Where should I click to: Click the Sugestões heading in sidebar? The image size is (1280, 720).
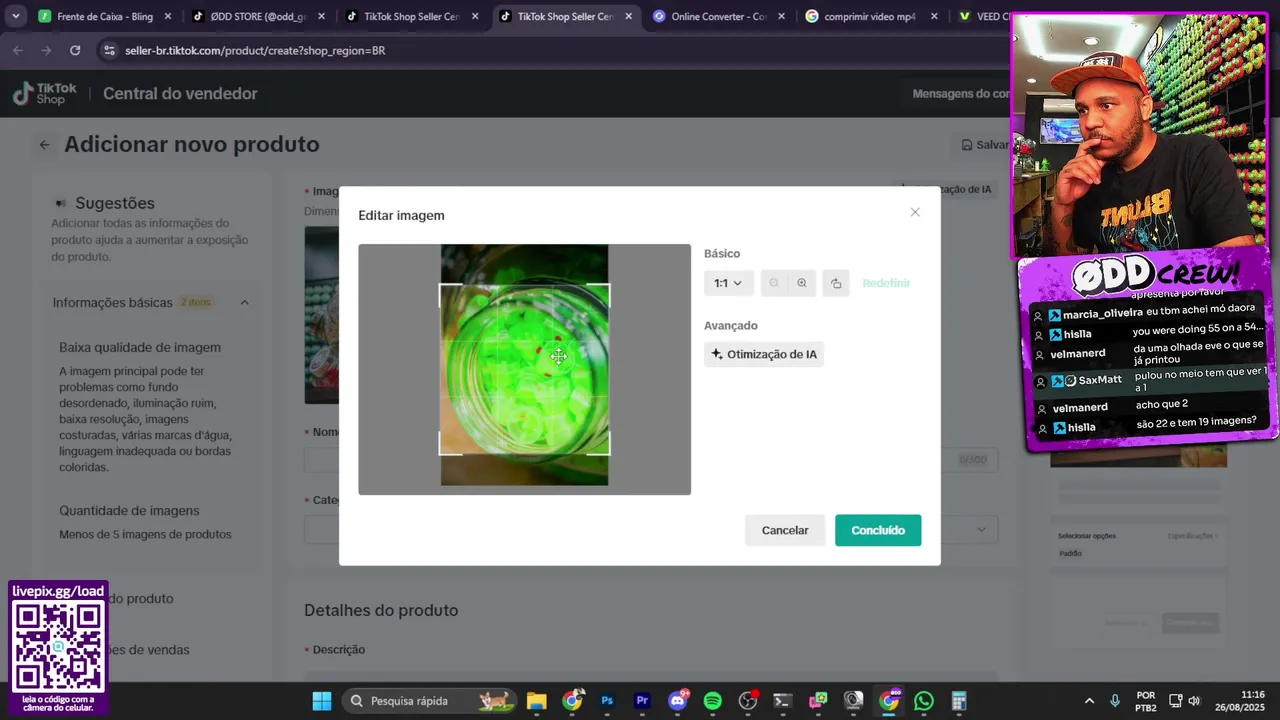(x=115, y=203)
